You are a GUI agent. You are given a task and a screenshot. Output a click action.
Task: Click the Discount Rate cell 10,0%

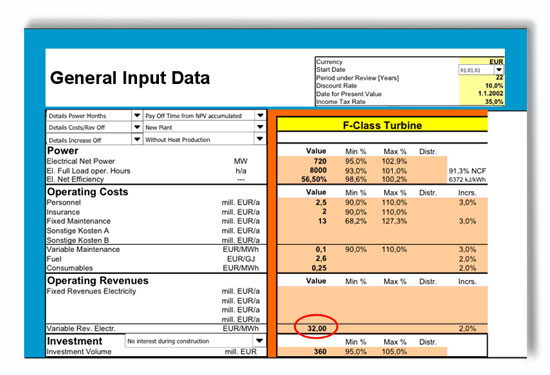coord(494,86)
